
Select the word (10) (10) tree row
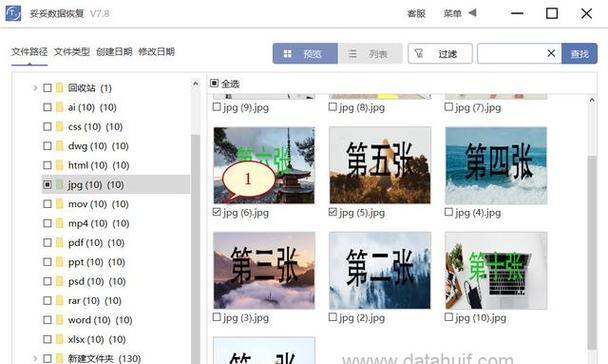tap(116, 320)
